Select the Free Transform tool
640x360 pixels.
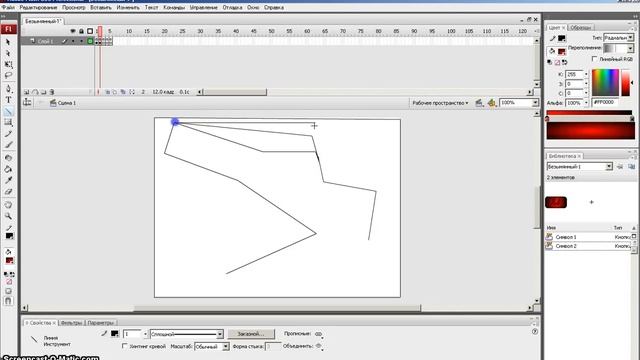8,64
